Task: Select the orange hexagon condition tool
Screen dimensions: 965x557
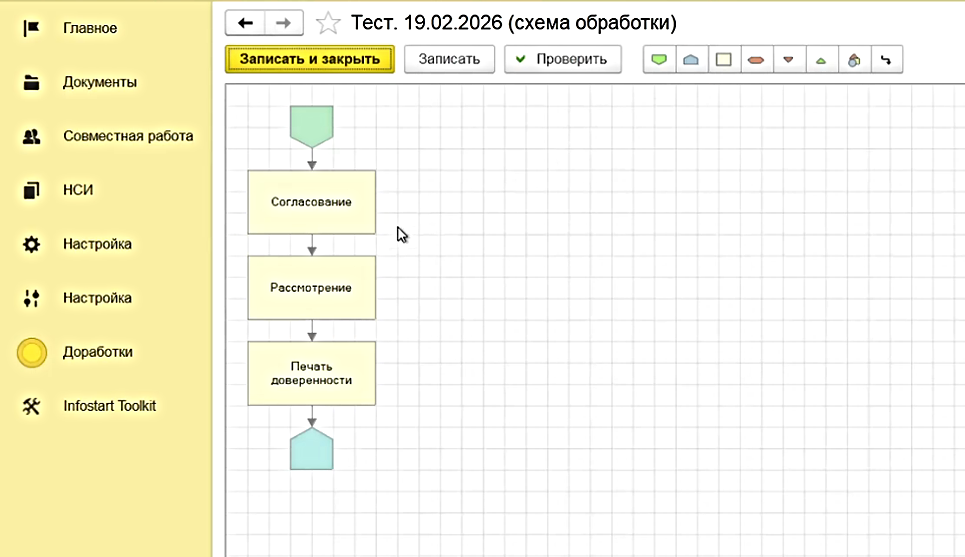Action: (755, 59)
